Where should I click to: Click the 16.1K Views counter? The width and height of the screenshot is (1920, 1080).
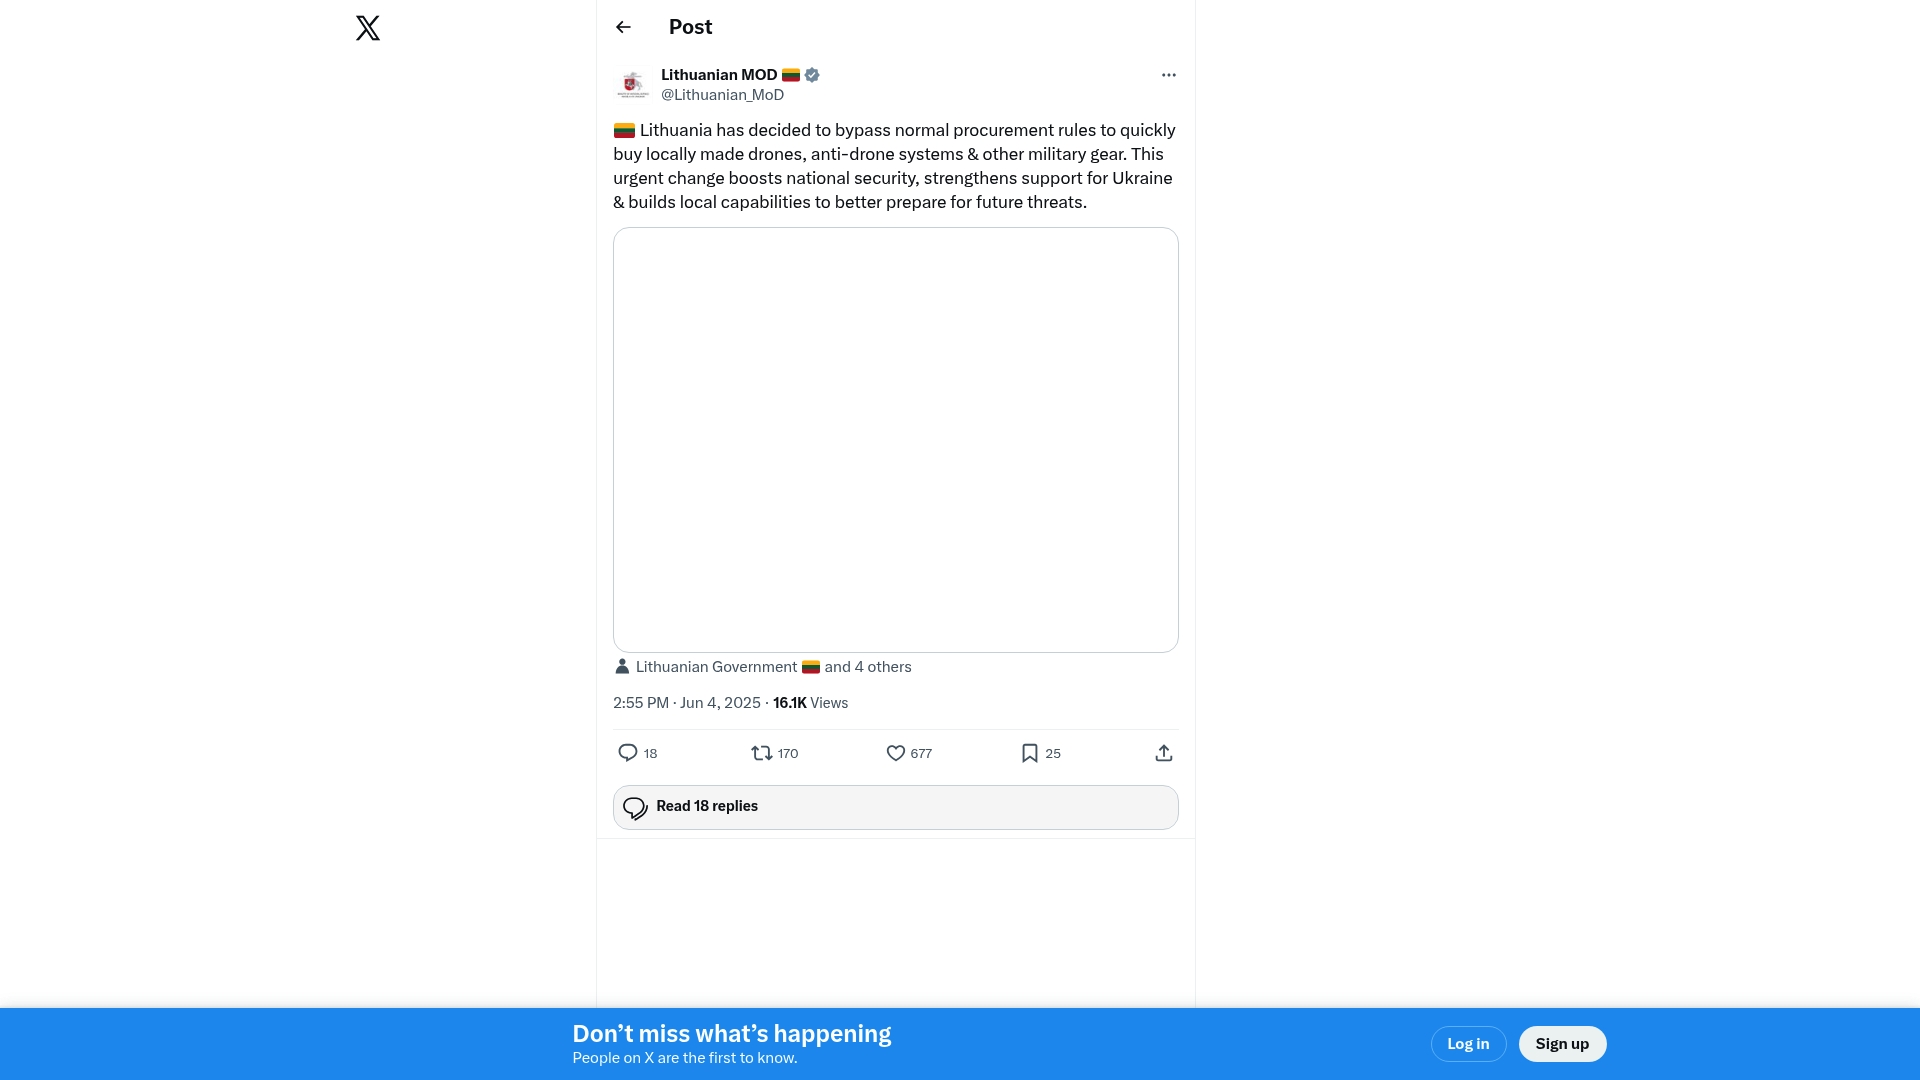click(x=810, y=703)
